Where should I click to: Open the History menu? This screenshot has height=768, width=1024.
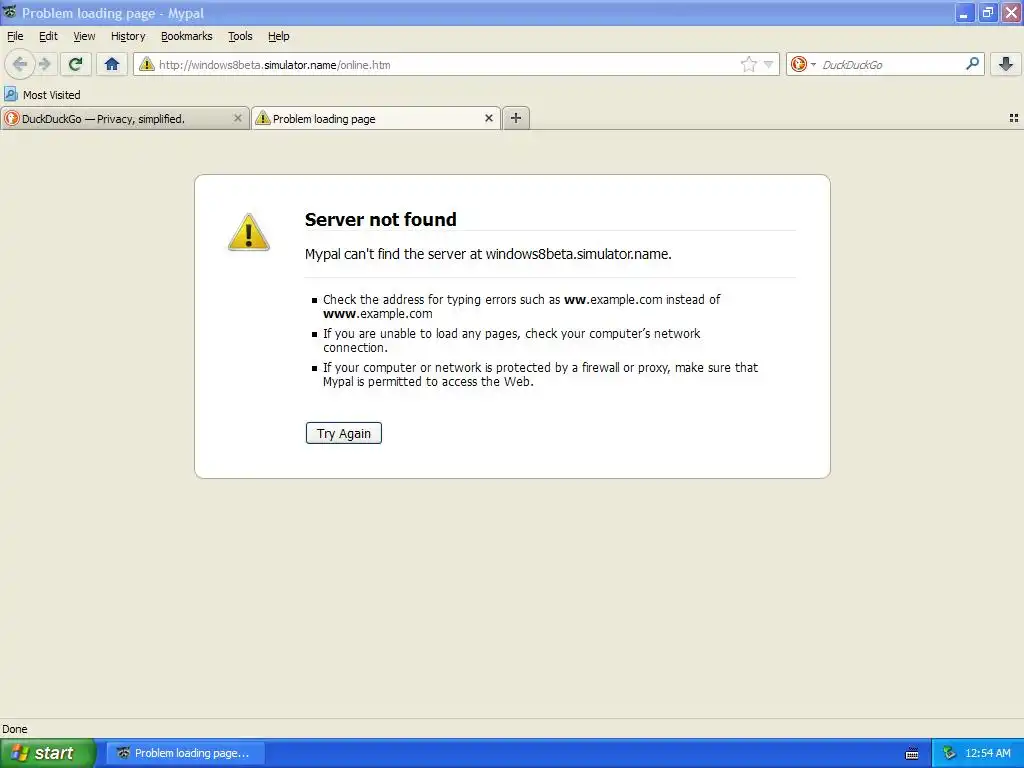128,36
